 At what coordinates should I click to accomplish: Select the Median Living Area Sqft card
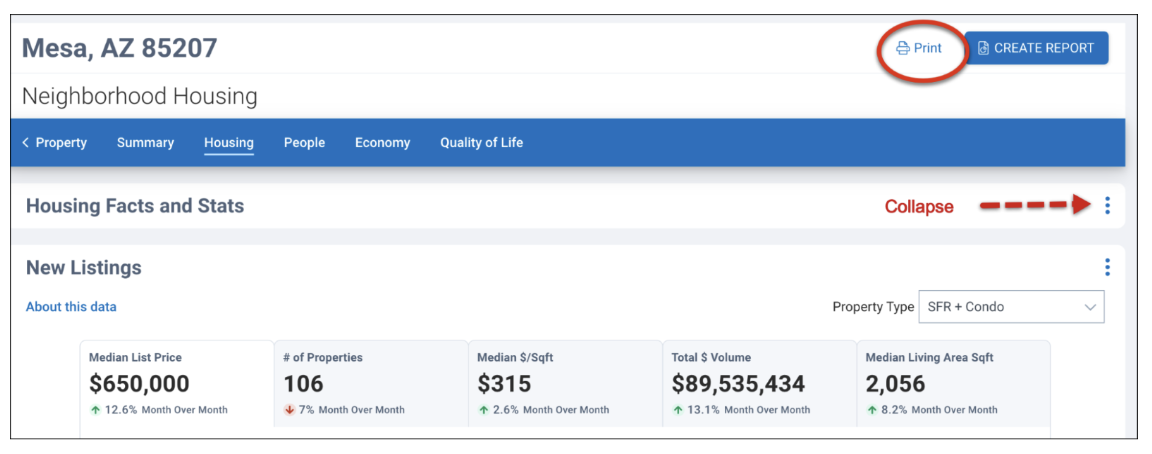[x=953, y=383]
